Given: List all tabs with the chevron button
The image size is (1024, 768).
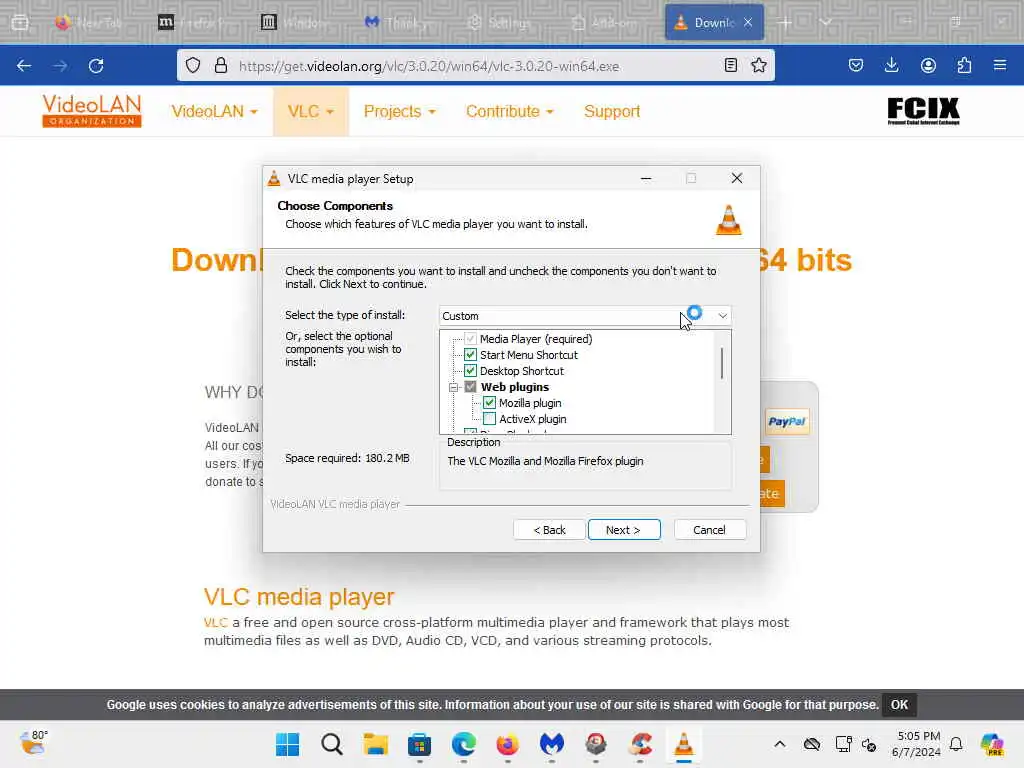Looking at the screenshot, I should [825, 23].
